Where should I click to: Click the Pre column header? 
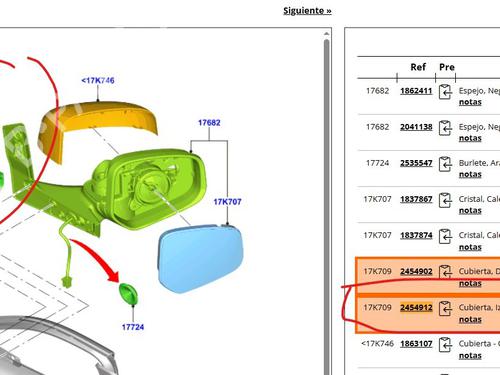447,67
